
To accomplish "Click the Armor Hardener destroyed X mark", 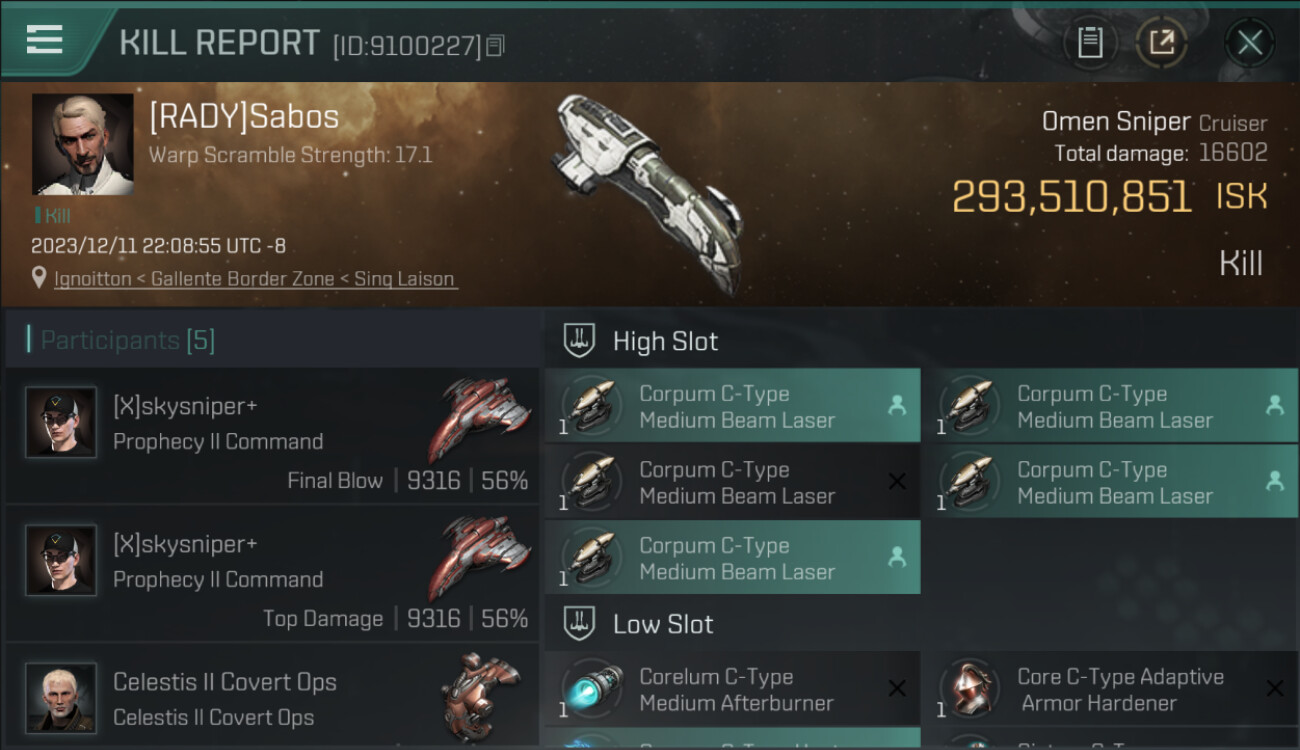I will point(1275,688).
